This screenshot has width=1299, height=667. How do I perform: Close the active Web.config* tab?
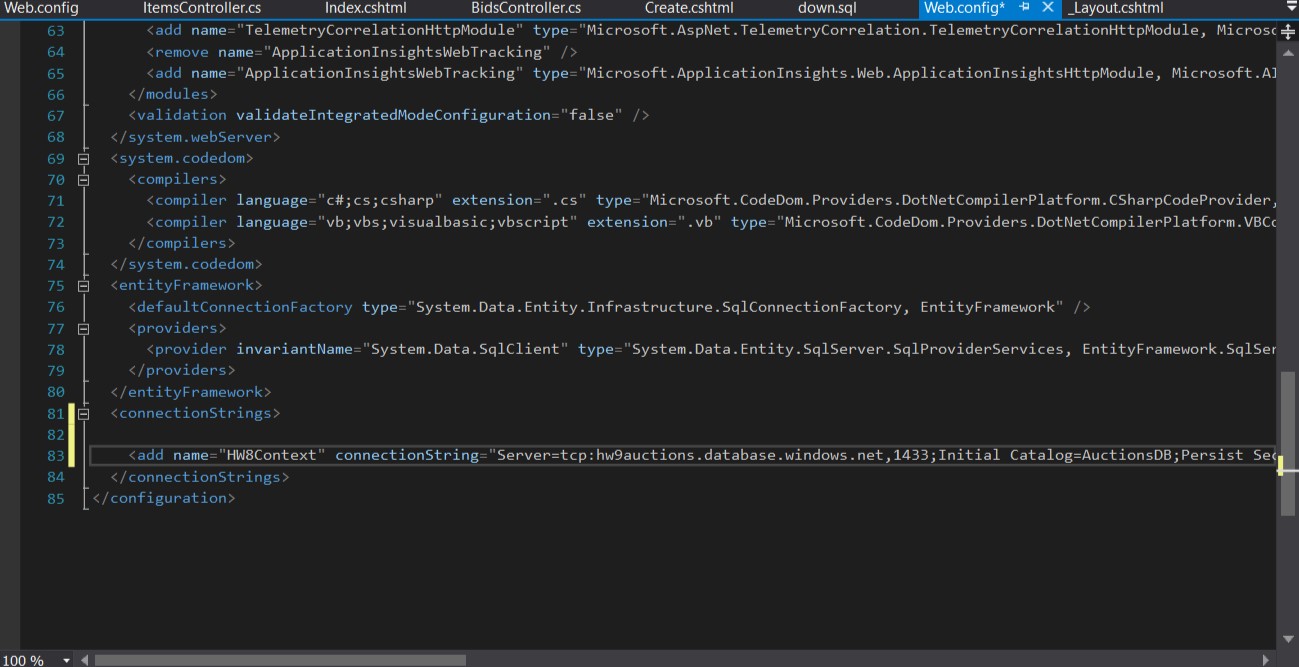tap(1047, 8)
